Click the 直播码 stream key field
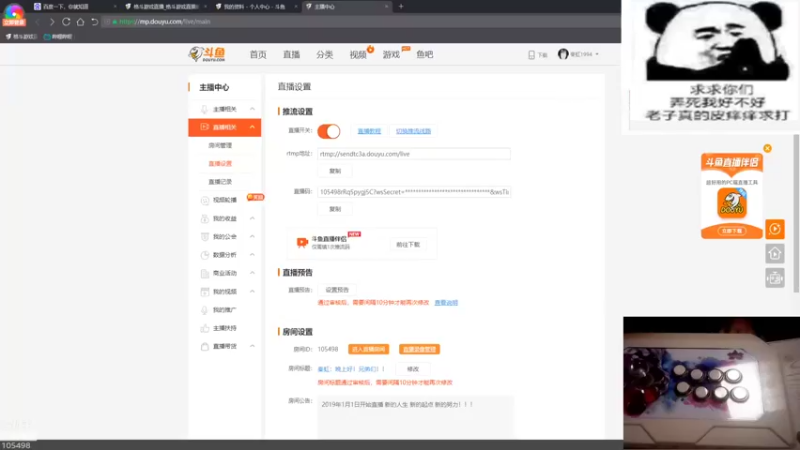This screenshot has height=450, width=800. point(414,192)
